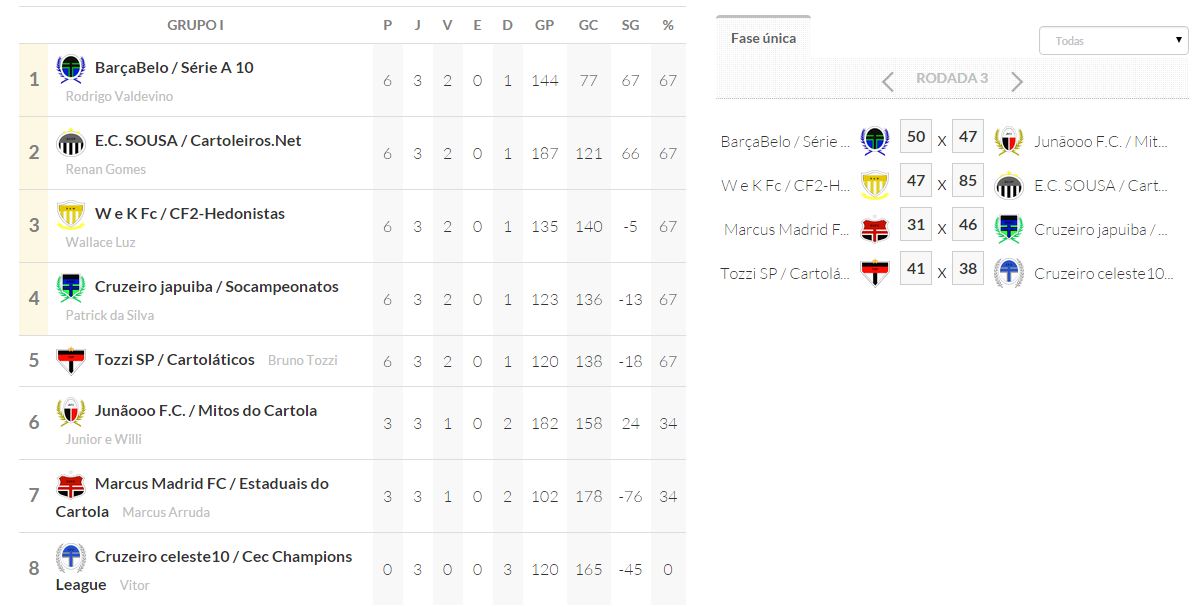Click the GRUPO I table header
The image size is (1199, 607).
pyautogui.click(x=195, y=25)
